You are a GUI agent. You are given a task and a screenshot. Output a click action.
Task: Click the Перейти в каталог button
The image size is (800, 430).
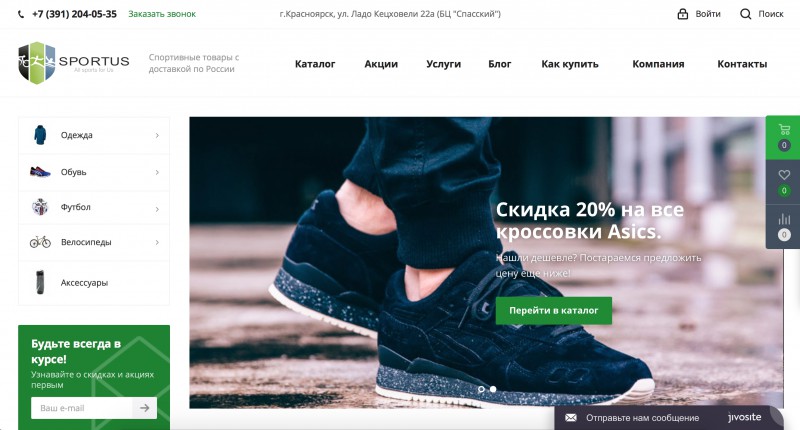click(x=554, y=310)
